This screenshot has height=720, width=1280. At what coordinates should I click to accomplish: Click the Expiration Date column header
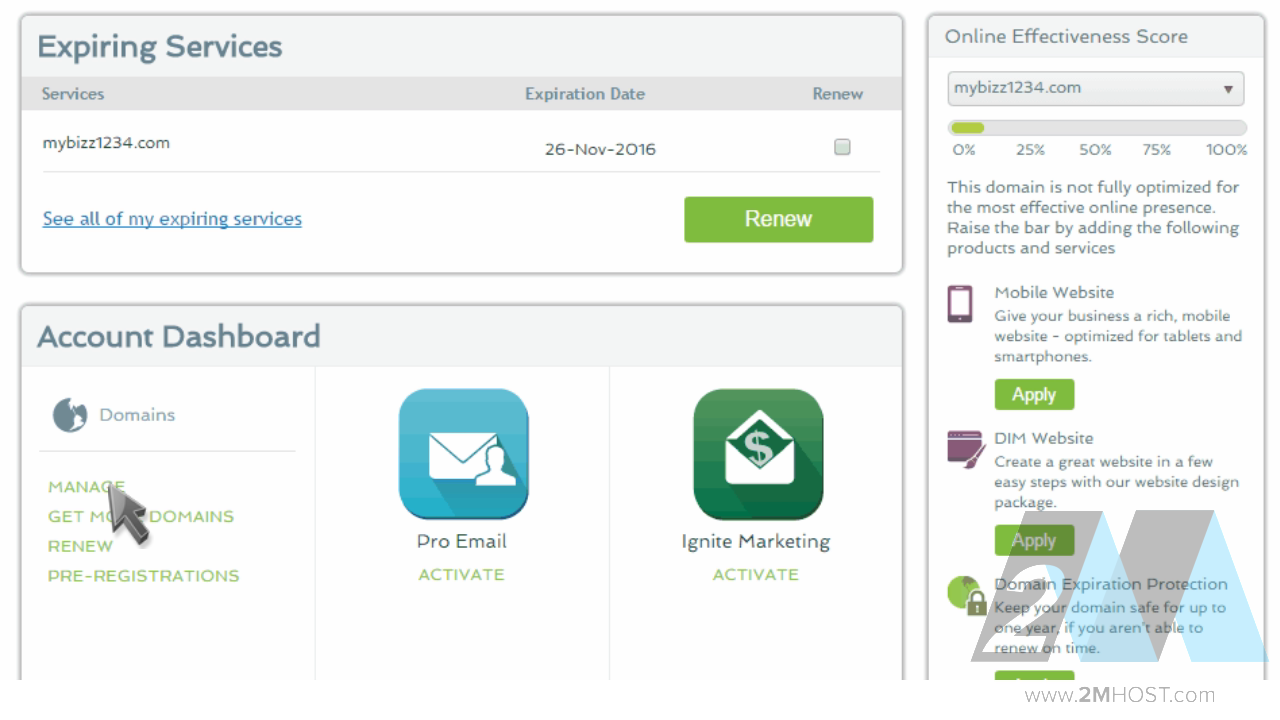[585, 94]
